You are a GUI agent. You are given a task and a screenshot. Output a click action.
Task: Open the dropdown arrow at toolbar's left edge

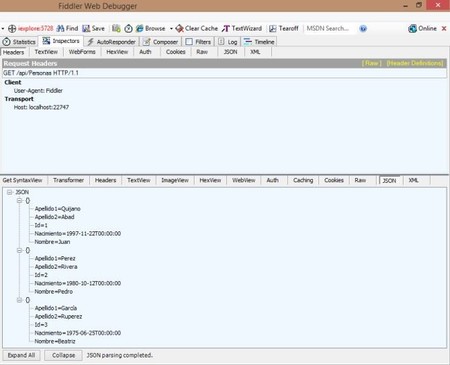coord(3,29)
